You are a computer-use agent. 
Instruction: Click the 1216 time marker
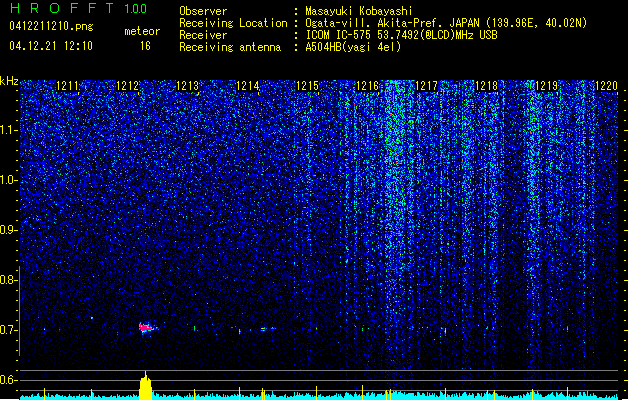[367, 86]
